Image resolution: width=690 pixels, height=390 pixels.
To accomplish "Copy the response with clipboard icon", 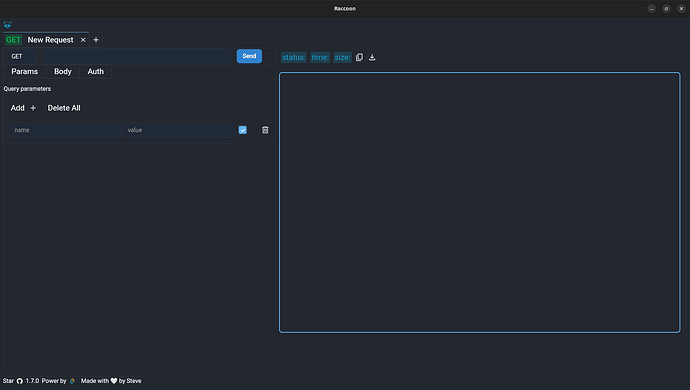I will click(x=359, y=57).
